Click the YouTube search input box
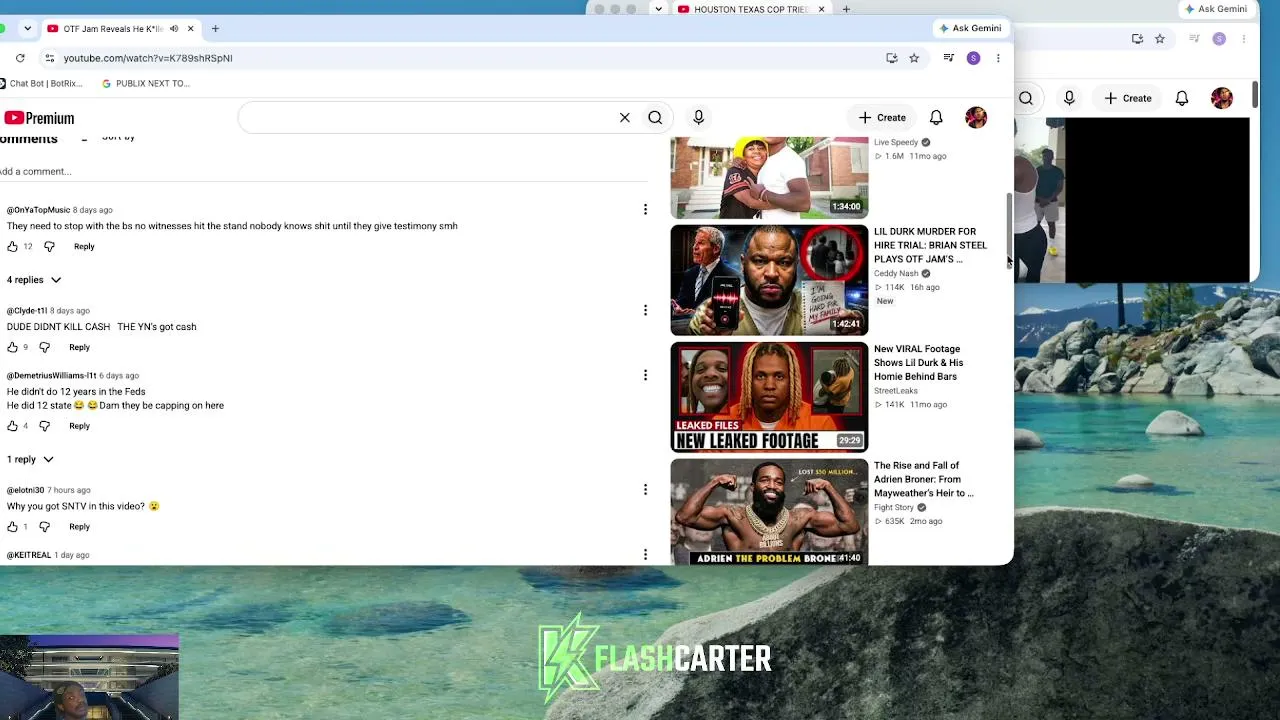The width and height of the screenshot is (1280, 720). coord(425,118)
